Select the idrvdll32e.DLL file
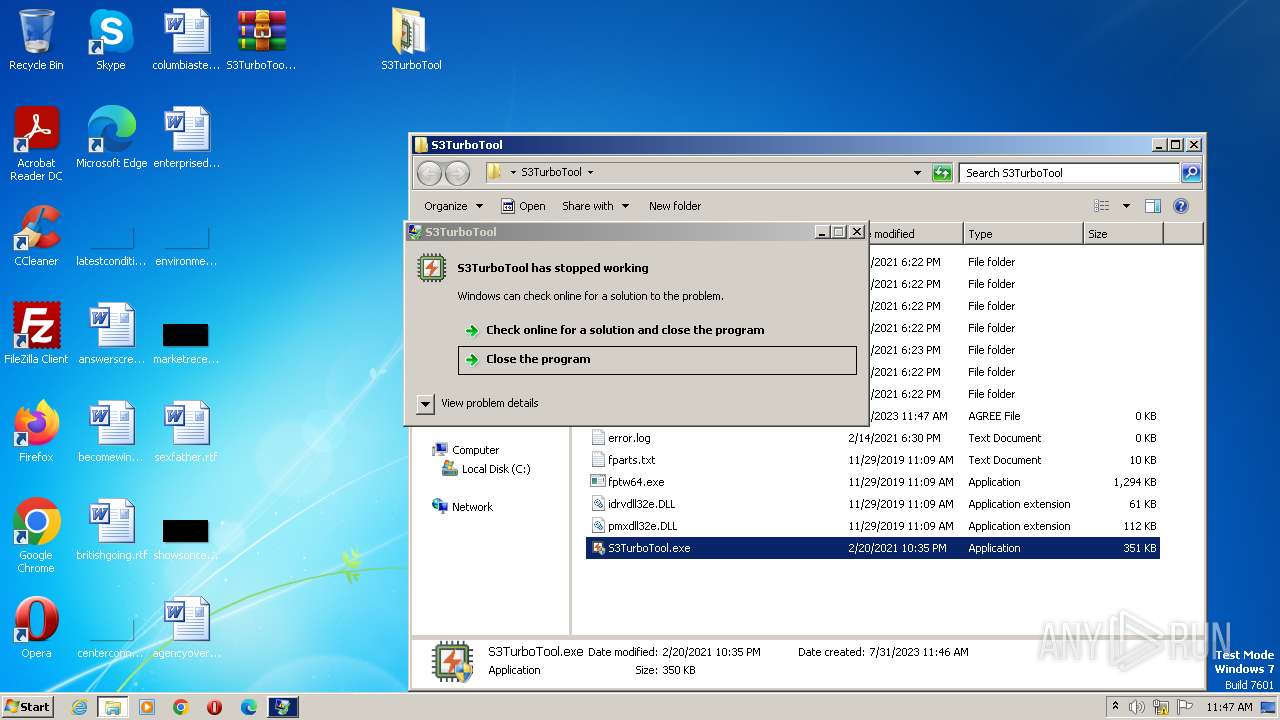The image size is (1280, 720). [x=873, y=504]
